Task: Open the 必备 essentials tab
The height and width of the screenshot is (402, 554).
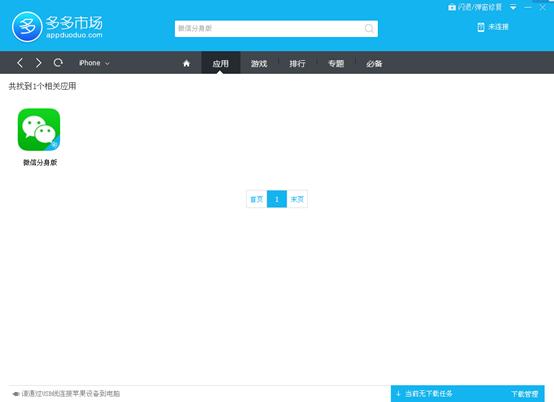Action: pos(374,64)
